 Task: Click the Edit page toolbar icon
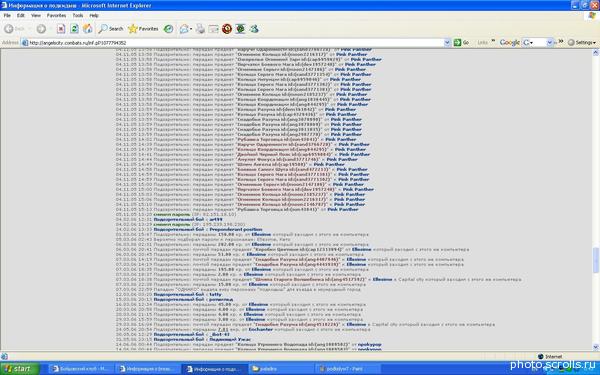(214, 29)
